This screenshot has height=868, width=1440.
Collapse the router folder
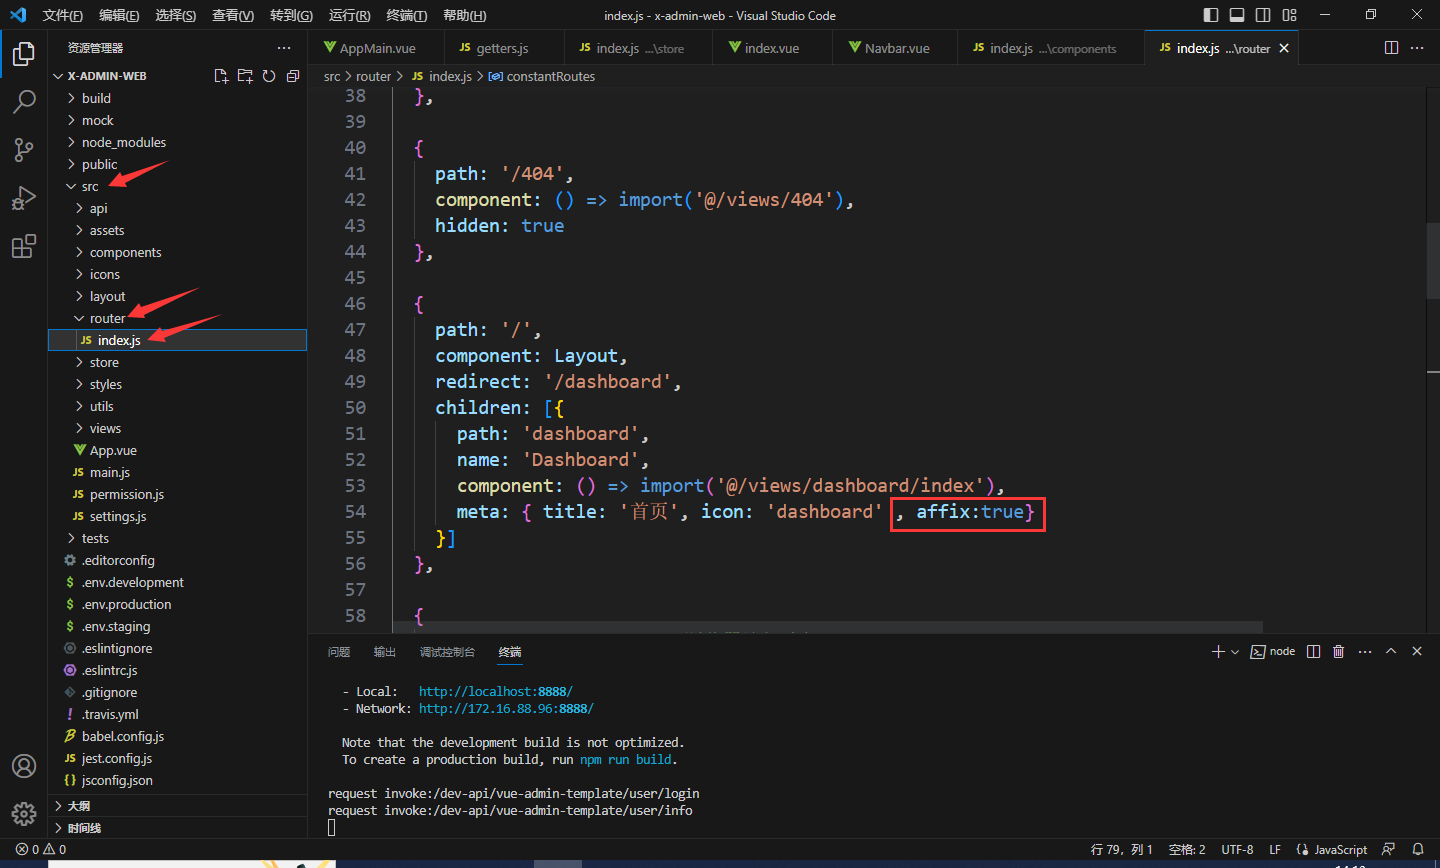177,318
